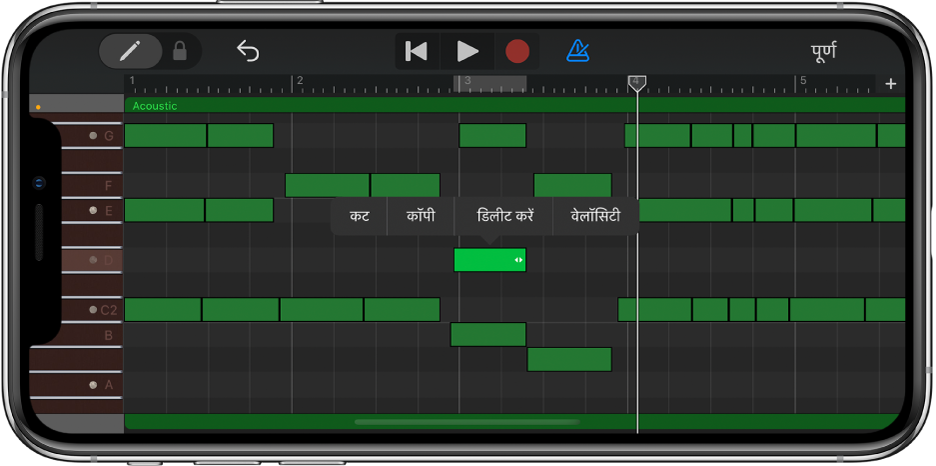Tap the पूर्ण button to finish editing

coord(823,51)
